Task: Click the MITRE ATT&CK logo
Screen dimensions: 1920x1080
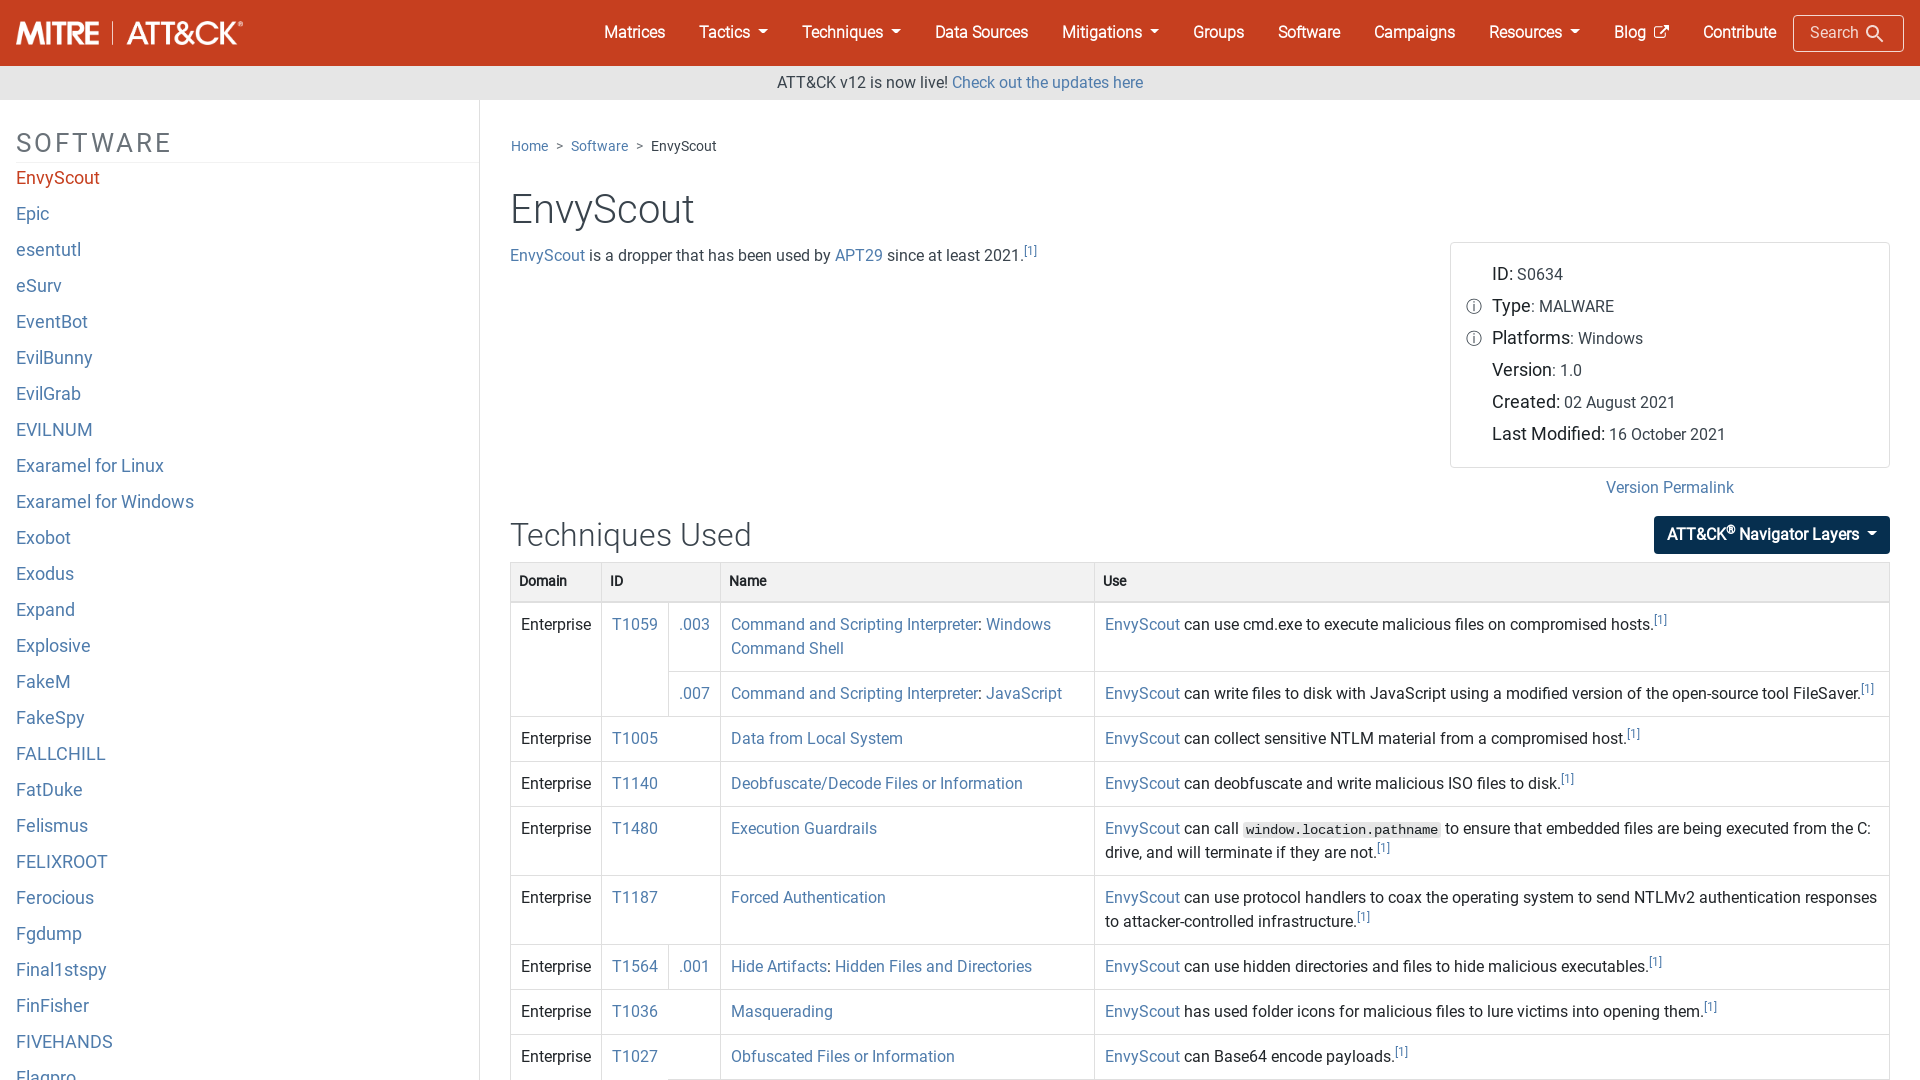Action: coord(129,33)
